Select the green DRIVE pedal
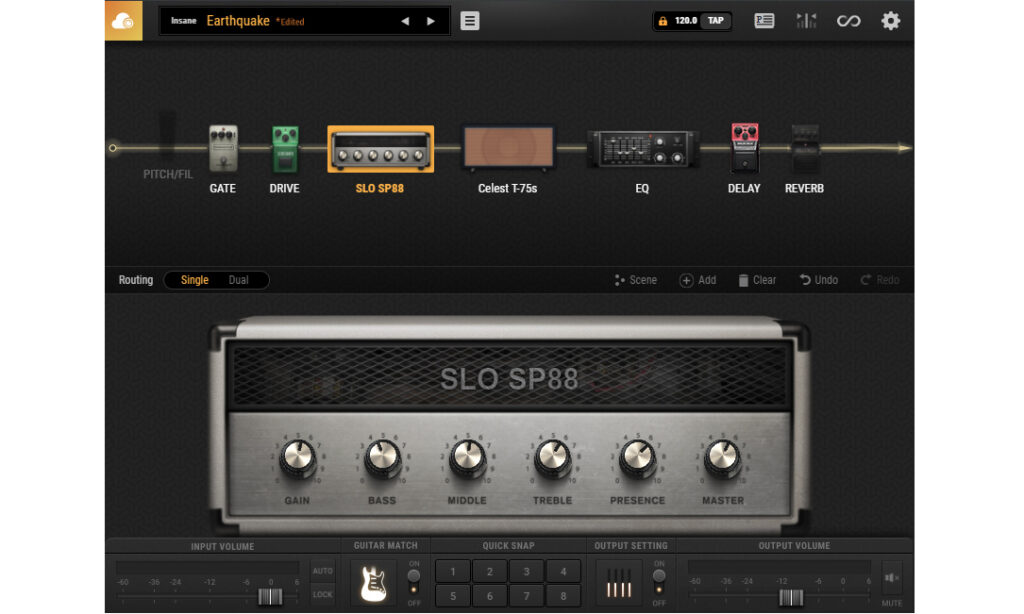 [285, 149]
